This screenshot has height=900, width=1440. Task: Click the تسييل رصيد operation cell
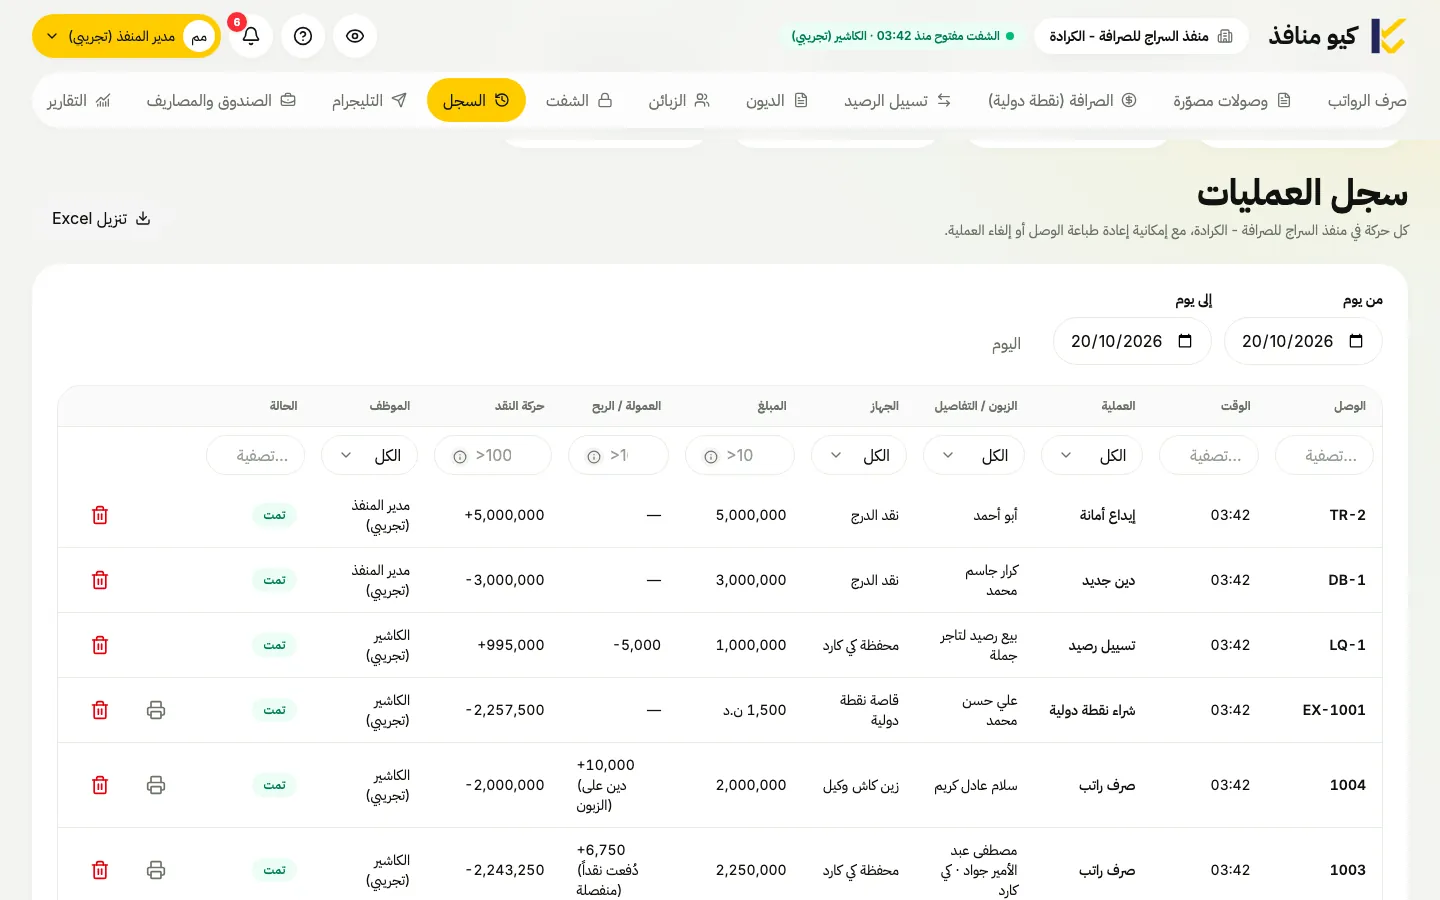point(1102,645)
